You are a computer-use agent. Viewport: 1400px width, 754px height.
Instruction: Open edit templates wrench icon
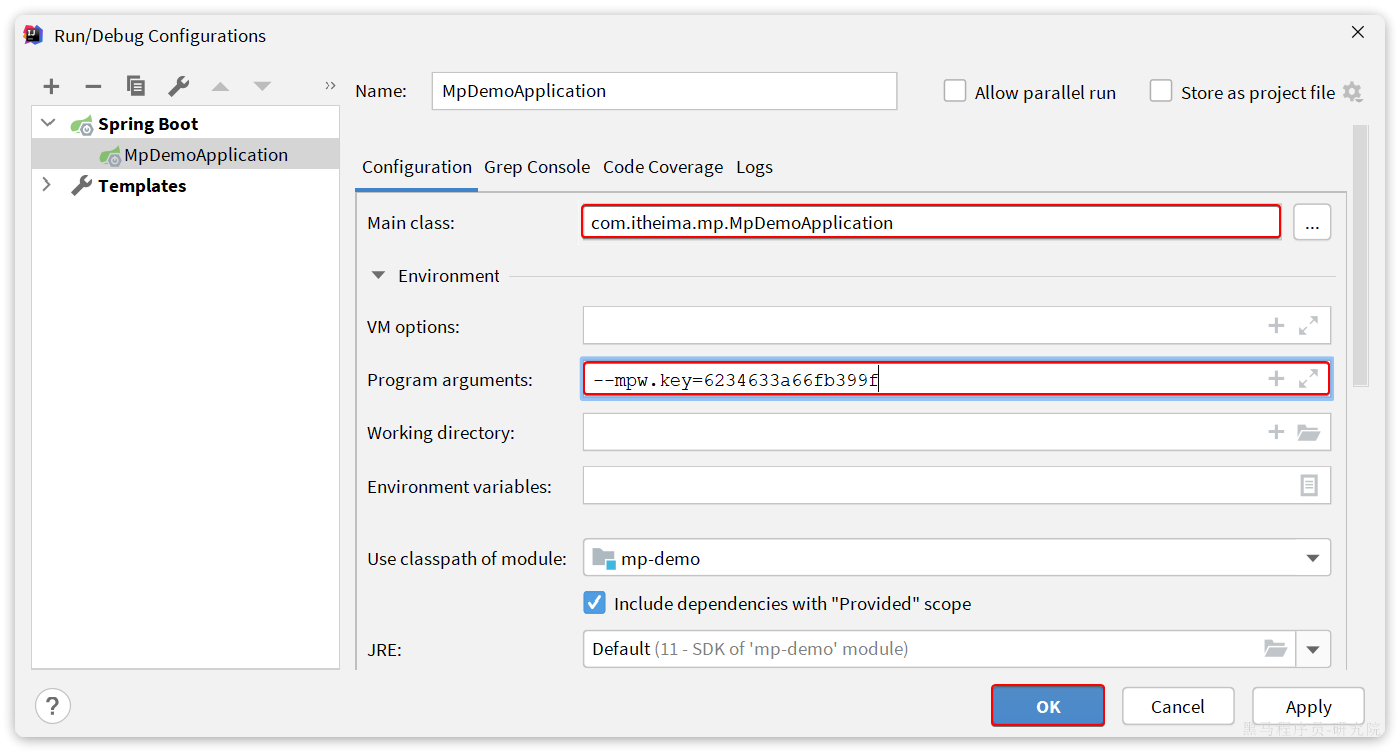[x=179, y=87]
